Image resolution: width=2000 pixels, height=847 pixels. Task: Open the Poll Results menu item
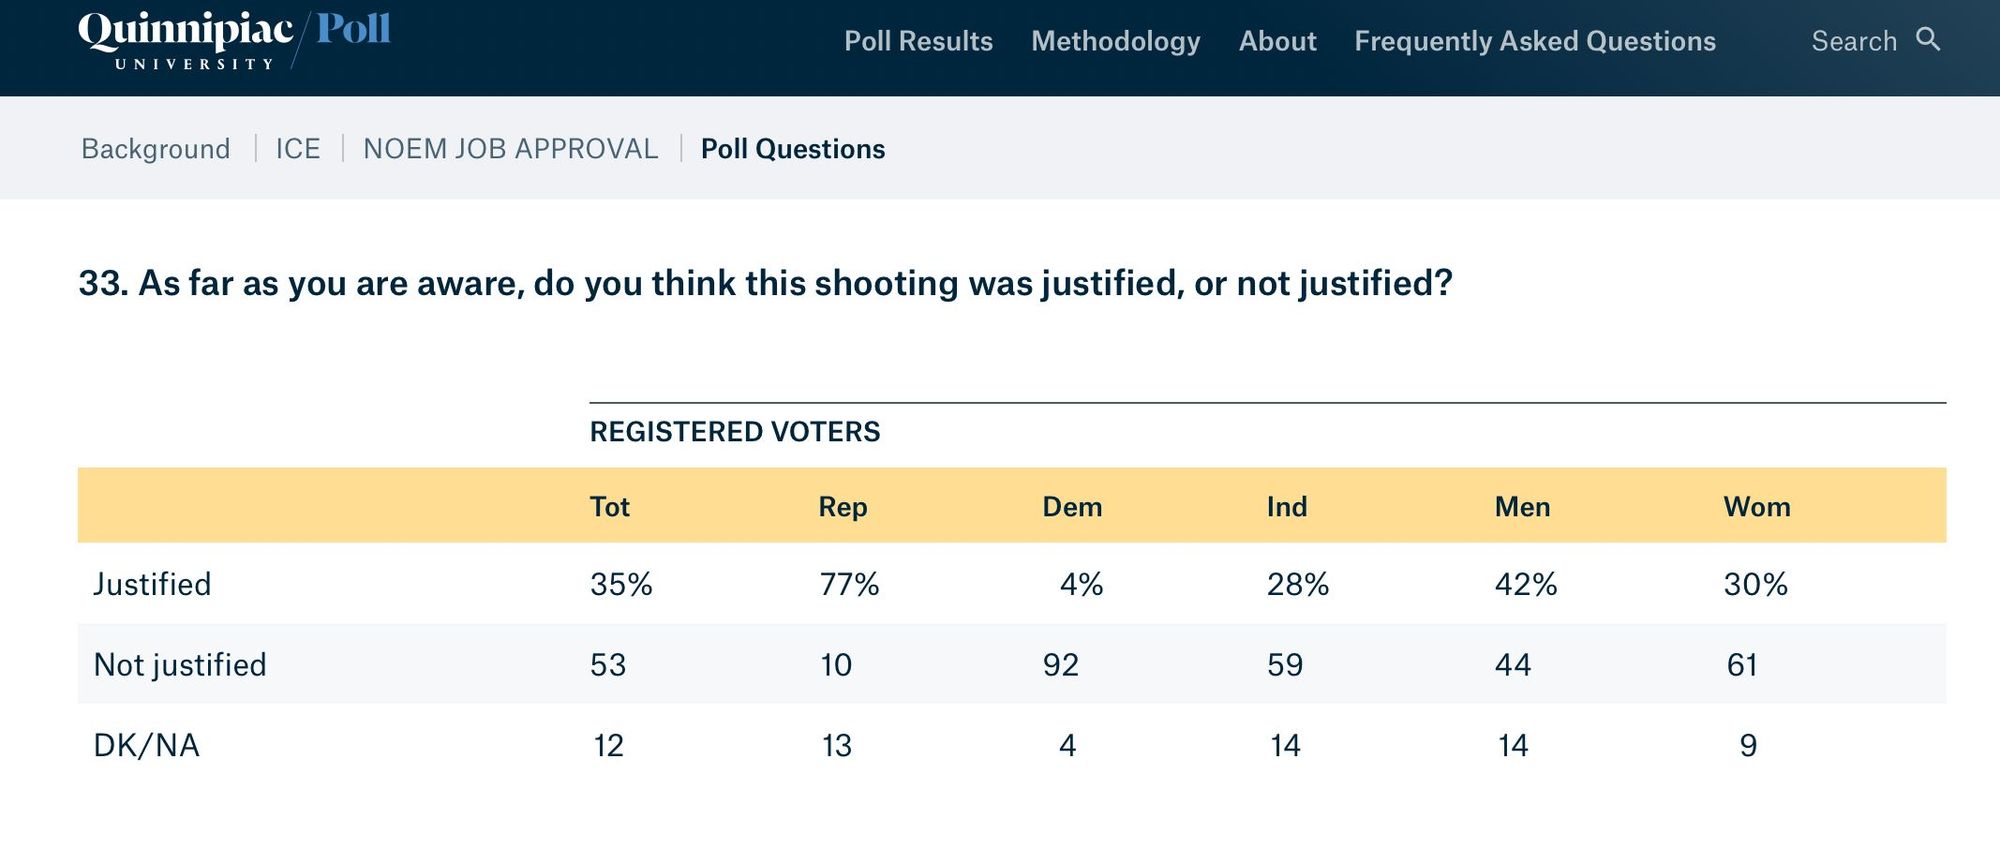918,41
